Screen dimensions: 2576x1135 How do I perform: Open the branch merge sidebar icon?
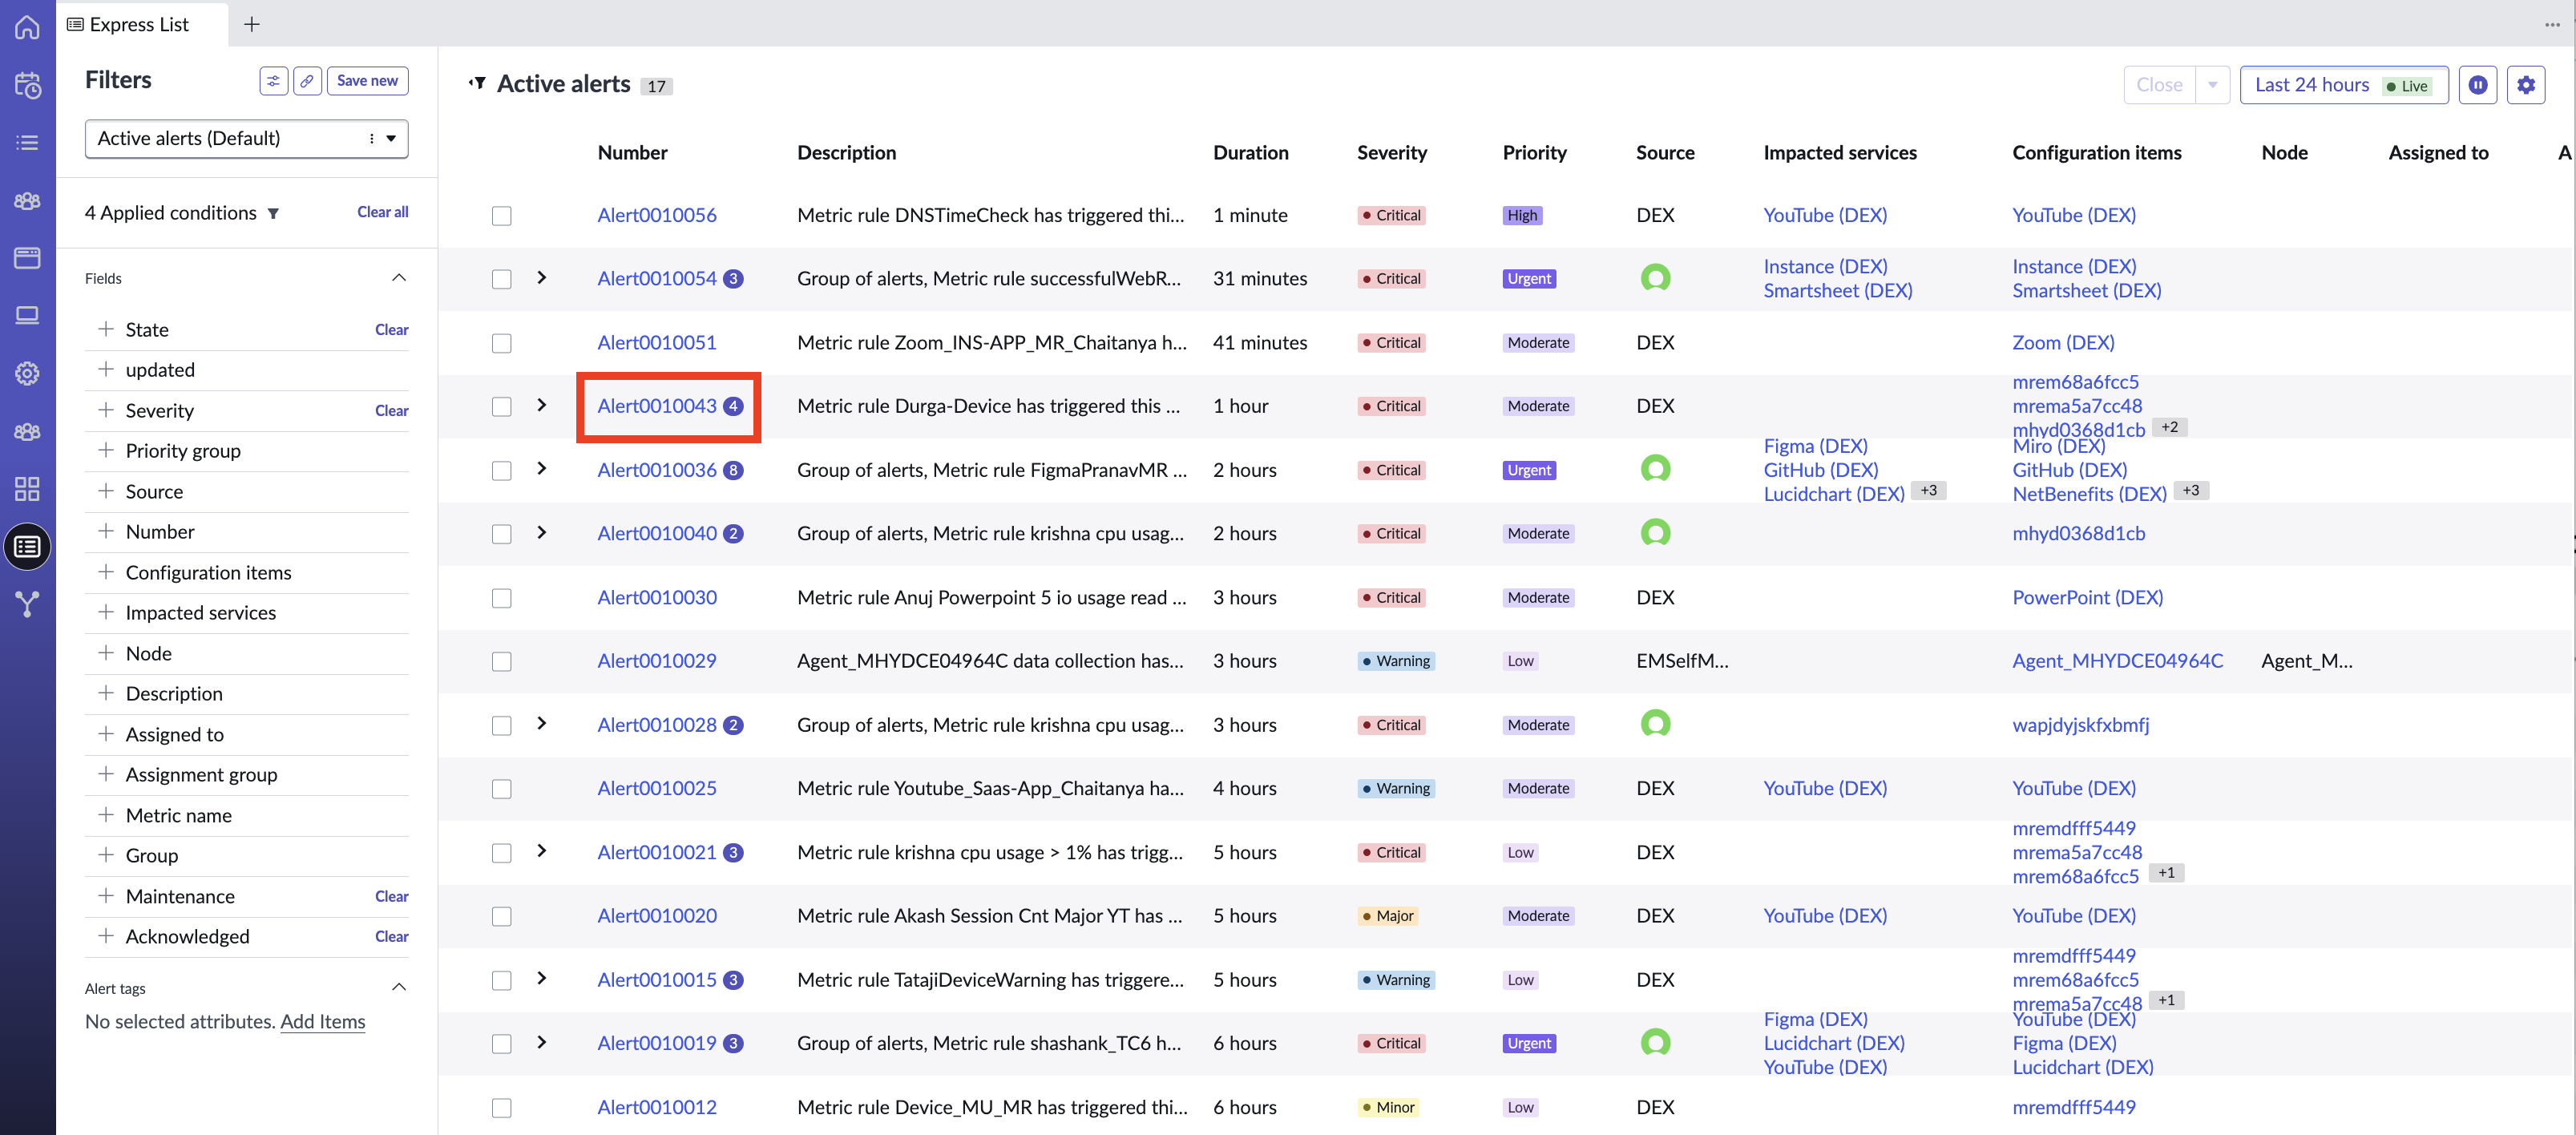[x=27, y=604]
